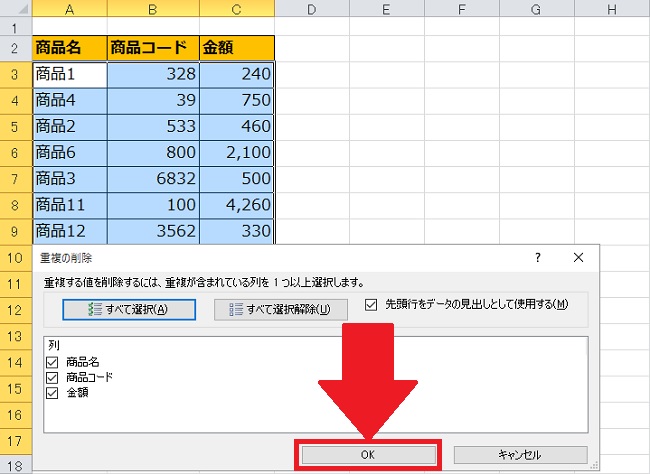Click cell 商品12
This screenshot has height=474, width=650.
pyautogui.click(x=70, y=231)
